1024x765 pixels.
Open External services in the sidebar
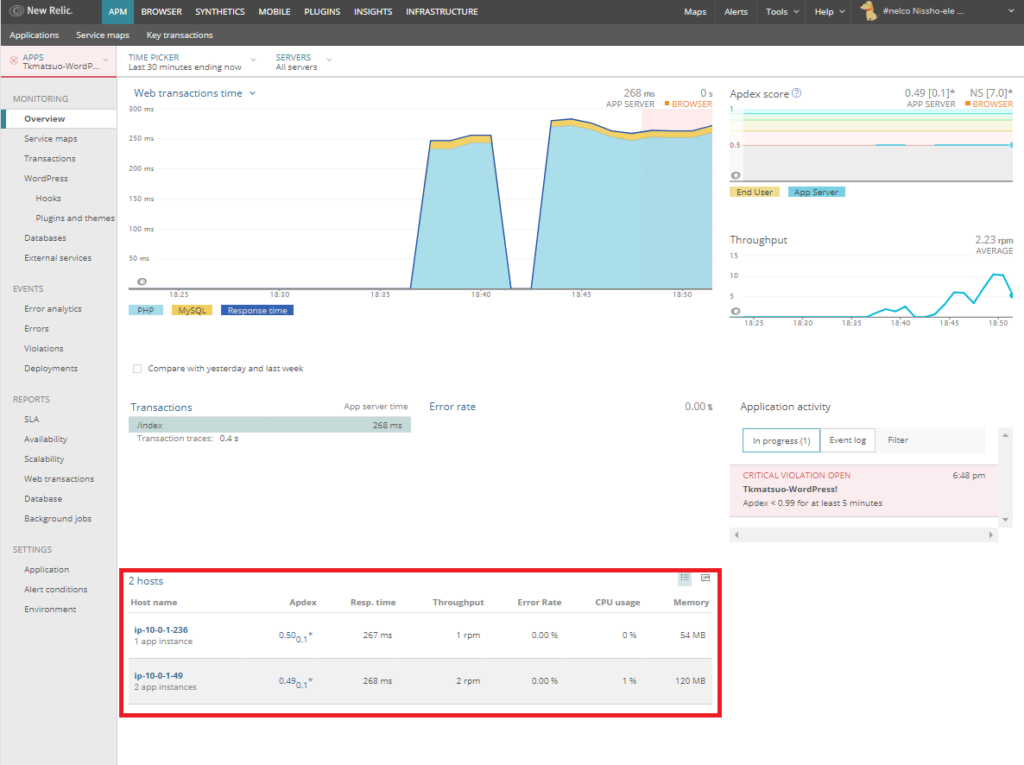pyautogui.click(x=57, y=258)
